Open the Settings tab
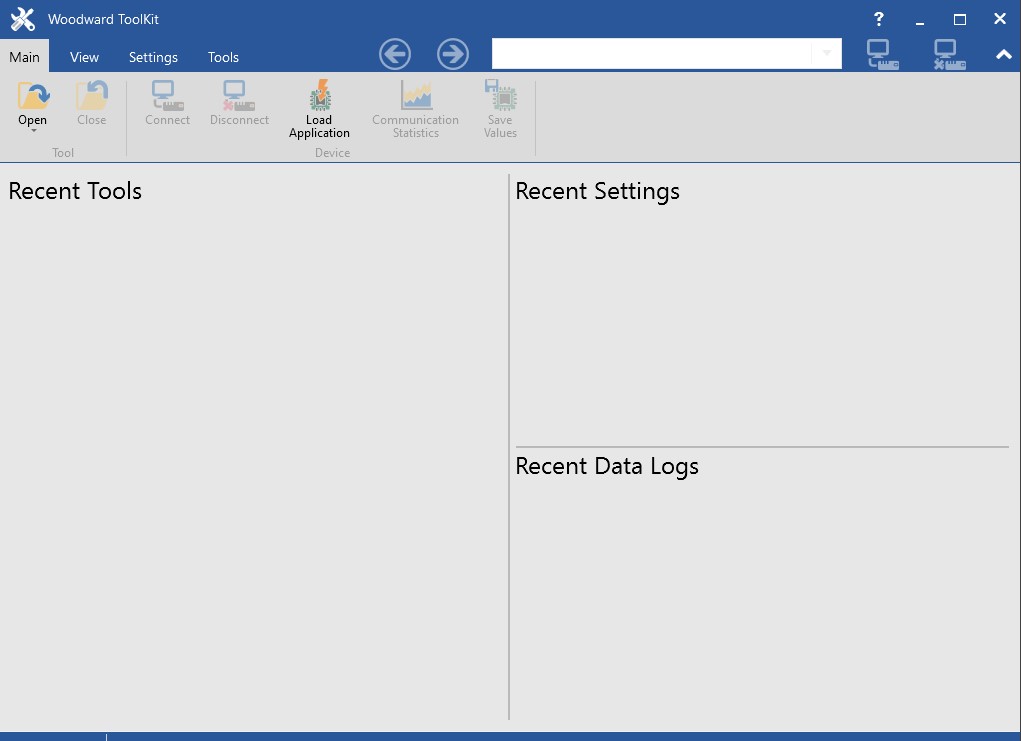Image resolution: width=1021 pixels, height=741 pixels. (153, 57)
